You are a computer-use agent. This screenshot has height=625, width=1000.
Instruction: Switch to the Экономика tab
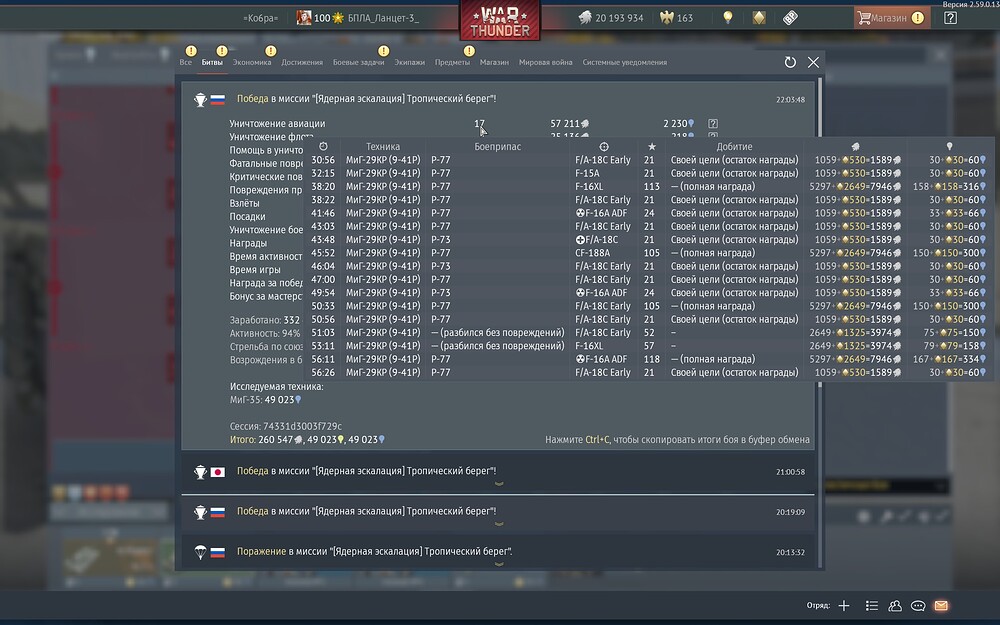click(252, 62)
